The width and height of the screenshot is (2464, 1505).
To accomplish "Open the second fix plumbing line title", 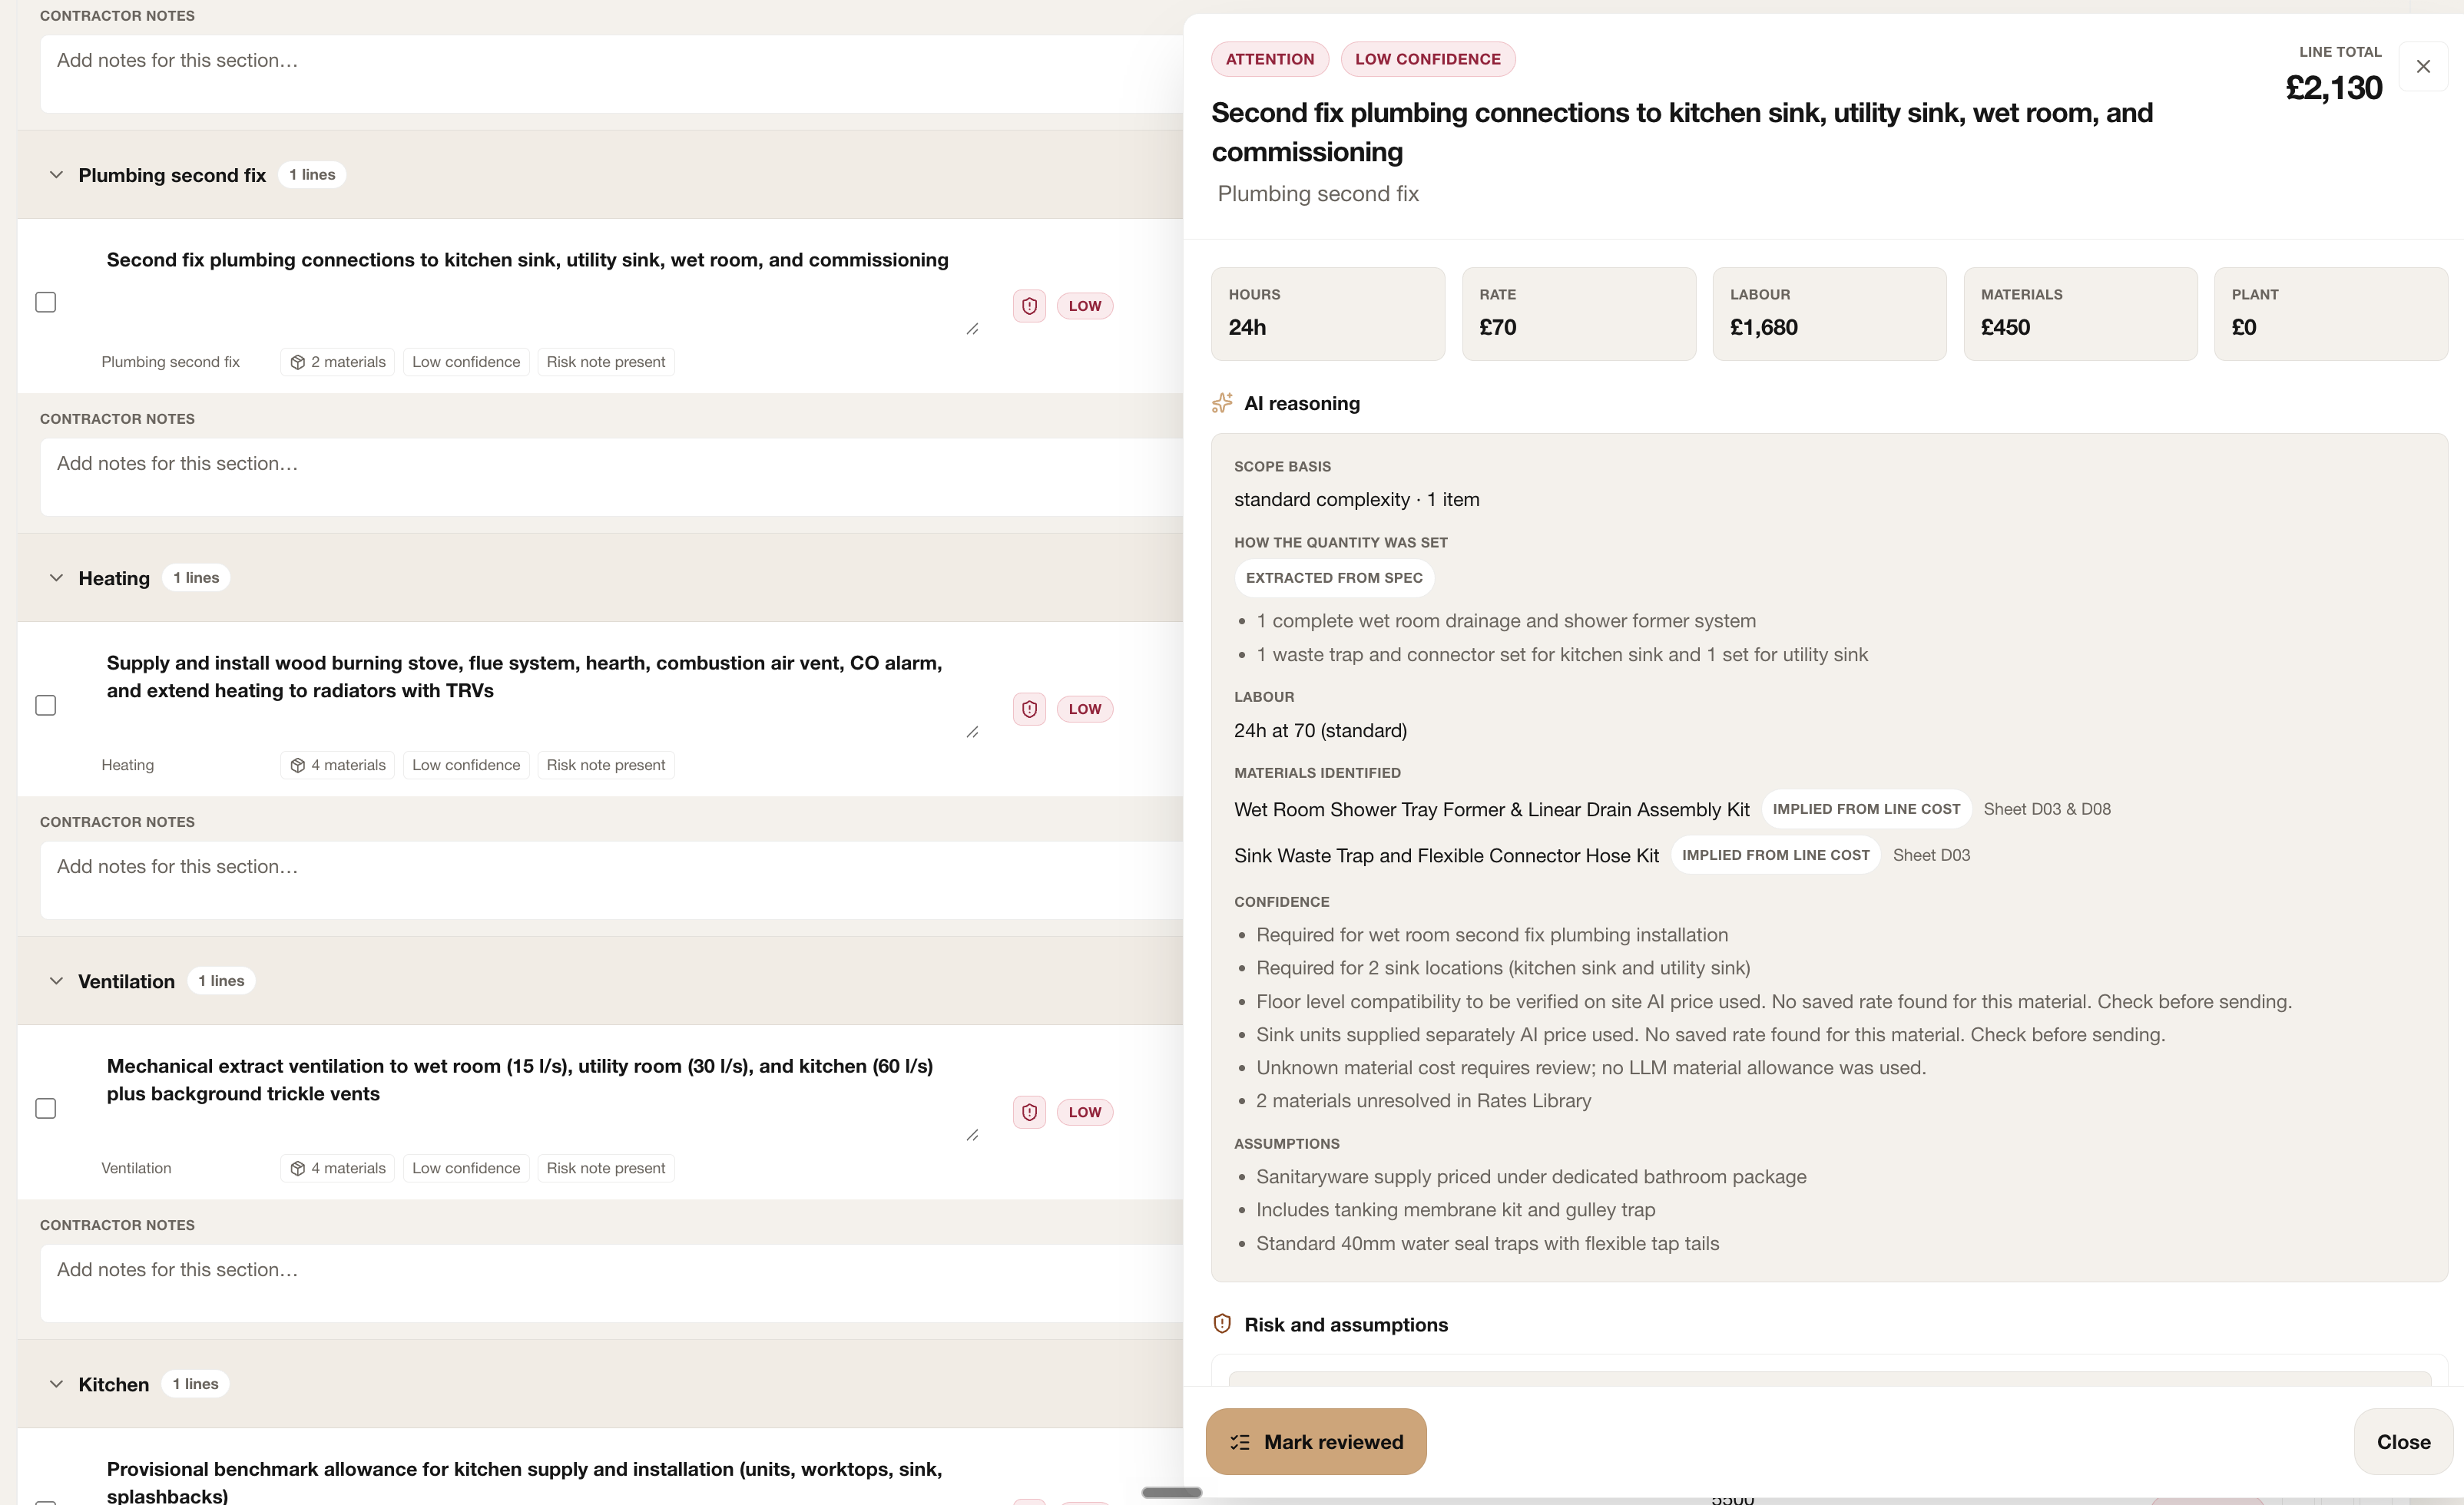I will coord(527,260).
